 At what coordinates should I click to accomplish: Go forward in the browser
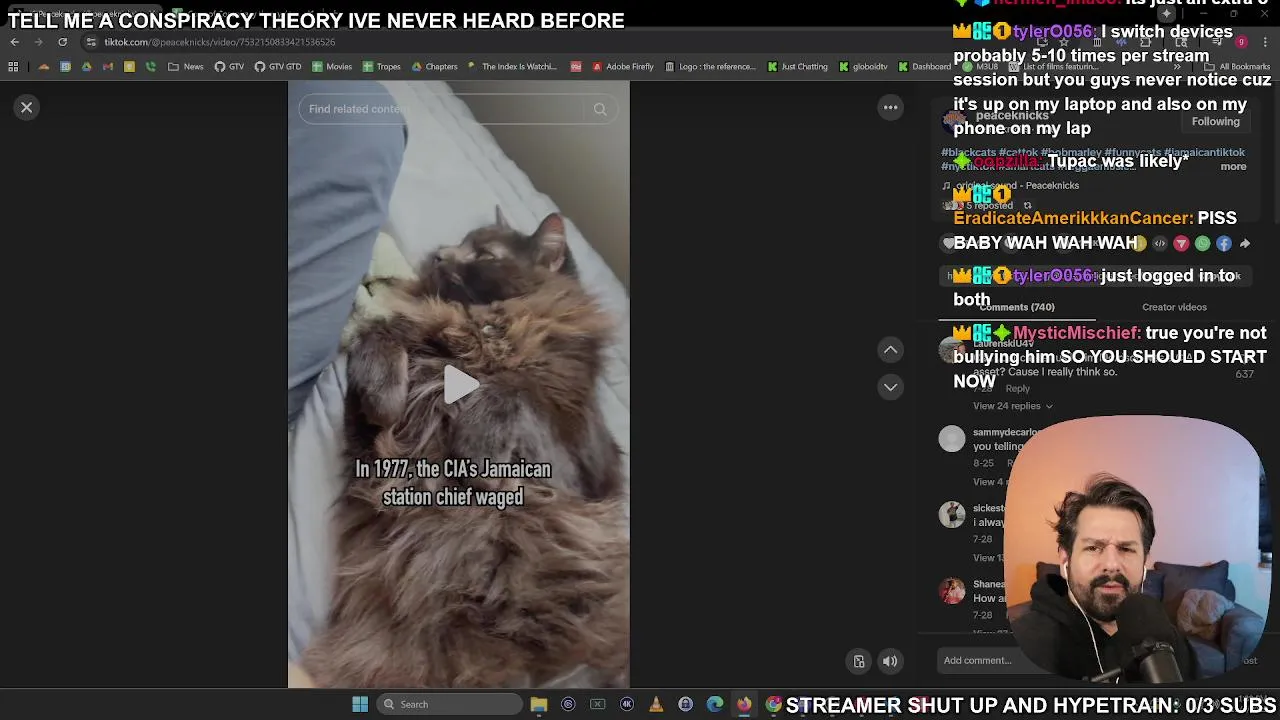click(x=38, y=42)
